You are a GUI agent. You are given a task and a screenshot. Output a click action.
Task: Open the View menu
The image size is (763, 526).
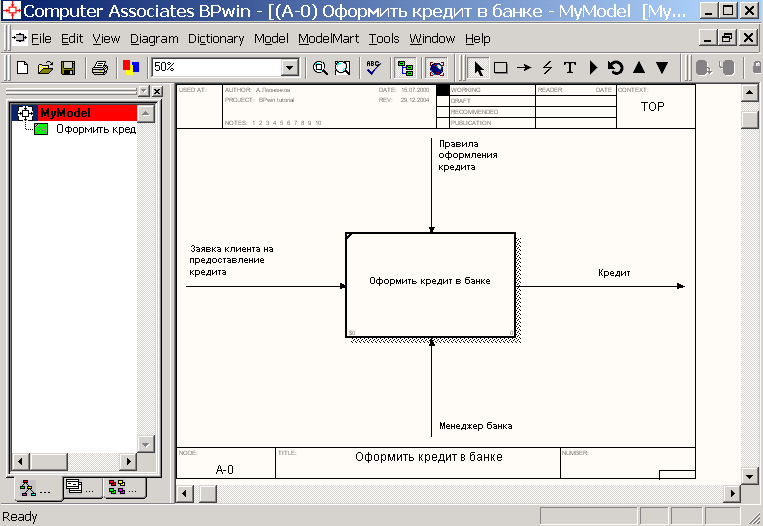106,38
